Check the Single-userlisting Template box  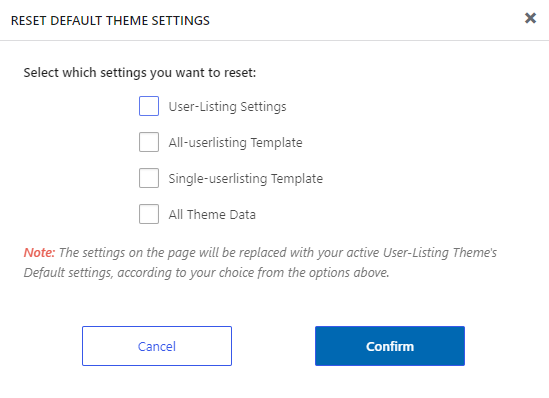[149, 178]
